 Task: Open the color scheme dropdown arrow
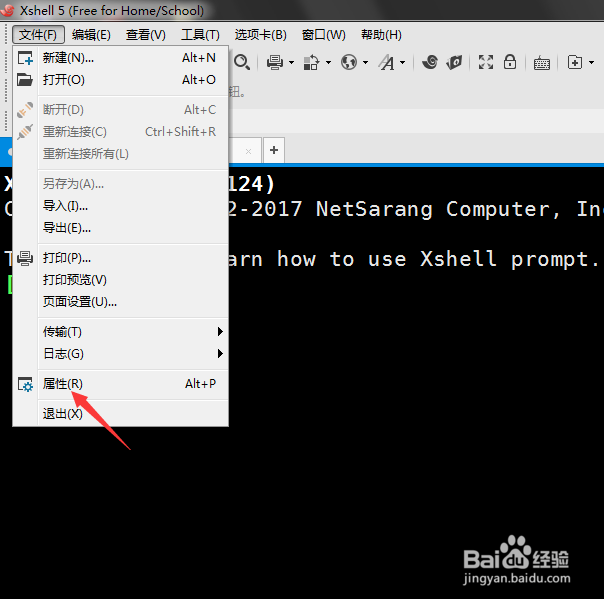[329, 62]
